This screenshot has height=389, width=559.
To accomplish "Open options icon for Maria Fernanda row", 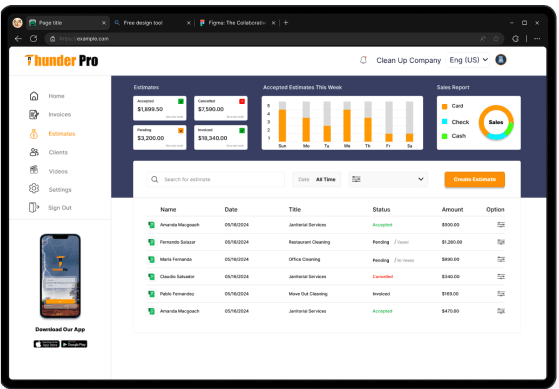I will click(501, 259).
